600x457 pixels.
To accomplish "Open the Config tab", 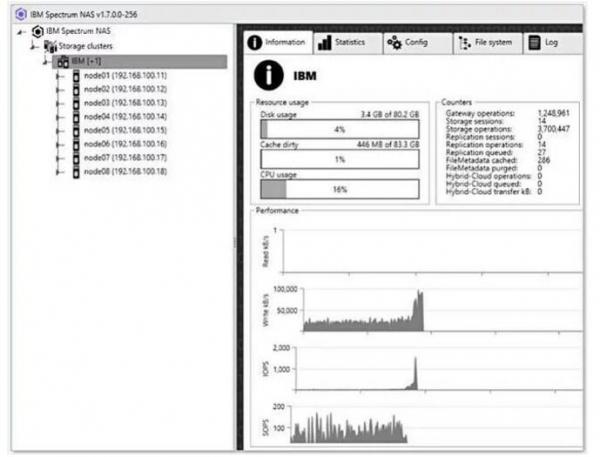I will 408,43.
